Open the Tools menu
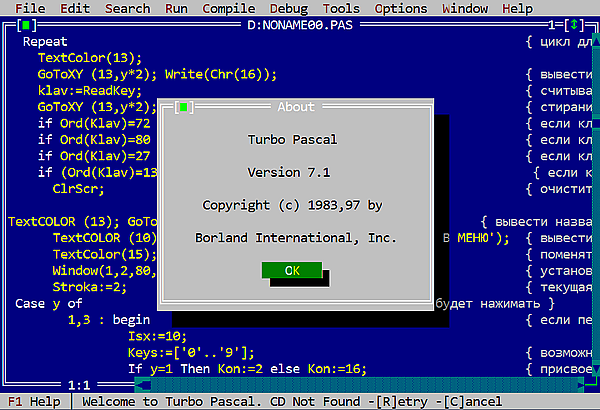 [x=341, y=8]
